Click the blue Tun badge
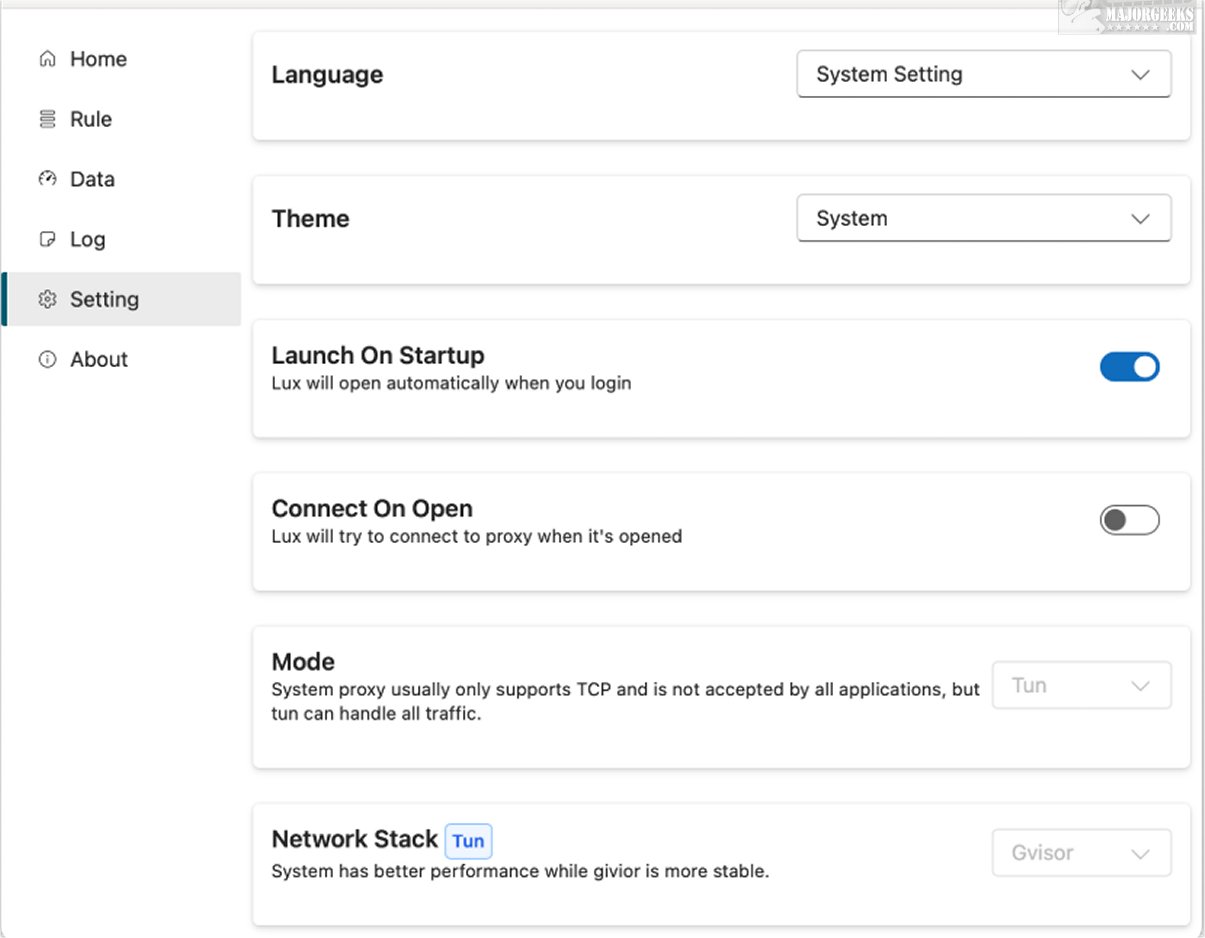This screenshot has height=938, width=1205. tap(468, 841)
